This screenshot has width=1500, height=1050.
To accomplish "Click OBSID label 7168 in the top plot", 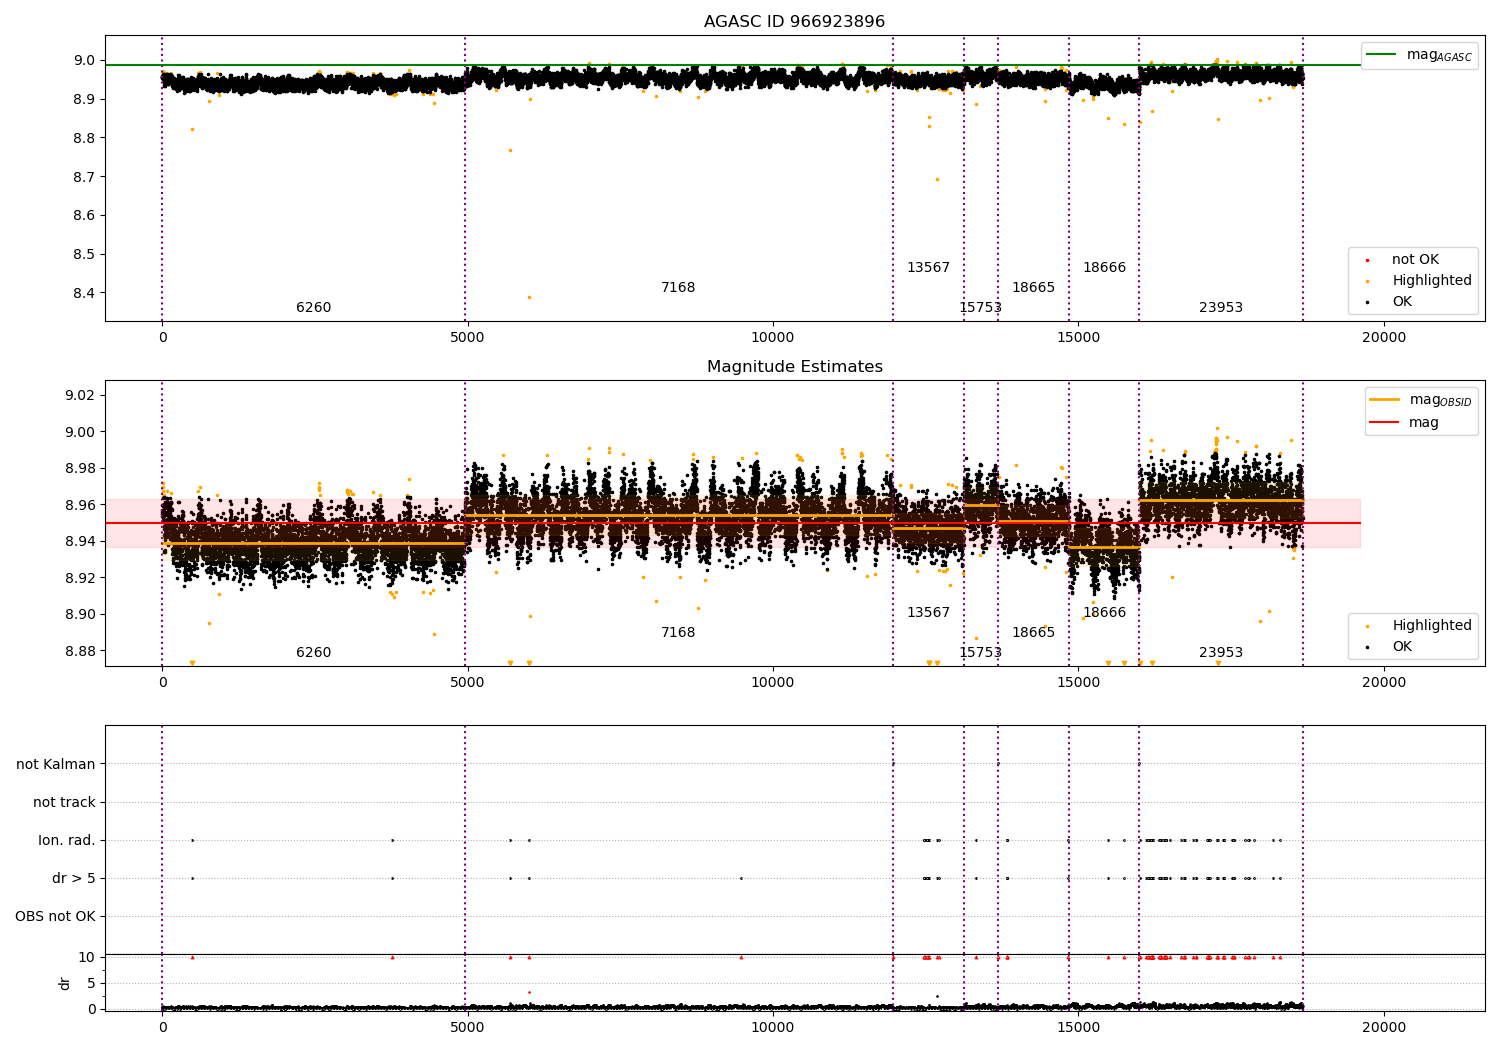I will coord(678,288).
